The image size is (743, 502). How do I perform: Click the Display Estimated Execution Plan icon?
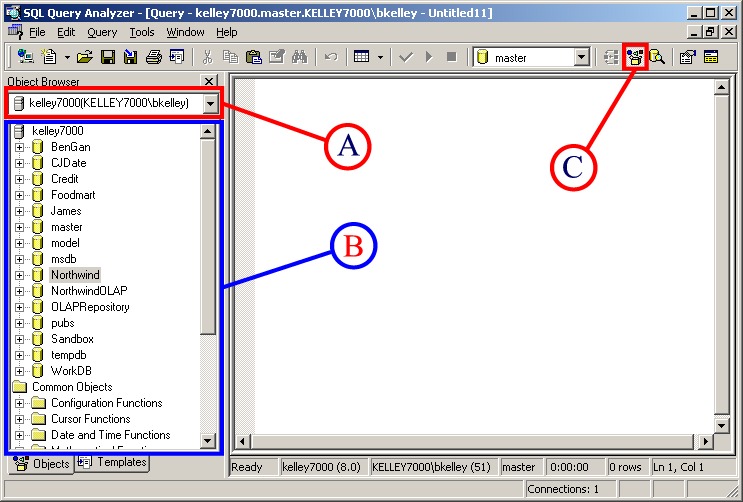[x=611, y=57]
